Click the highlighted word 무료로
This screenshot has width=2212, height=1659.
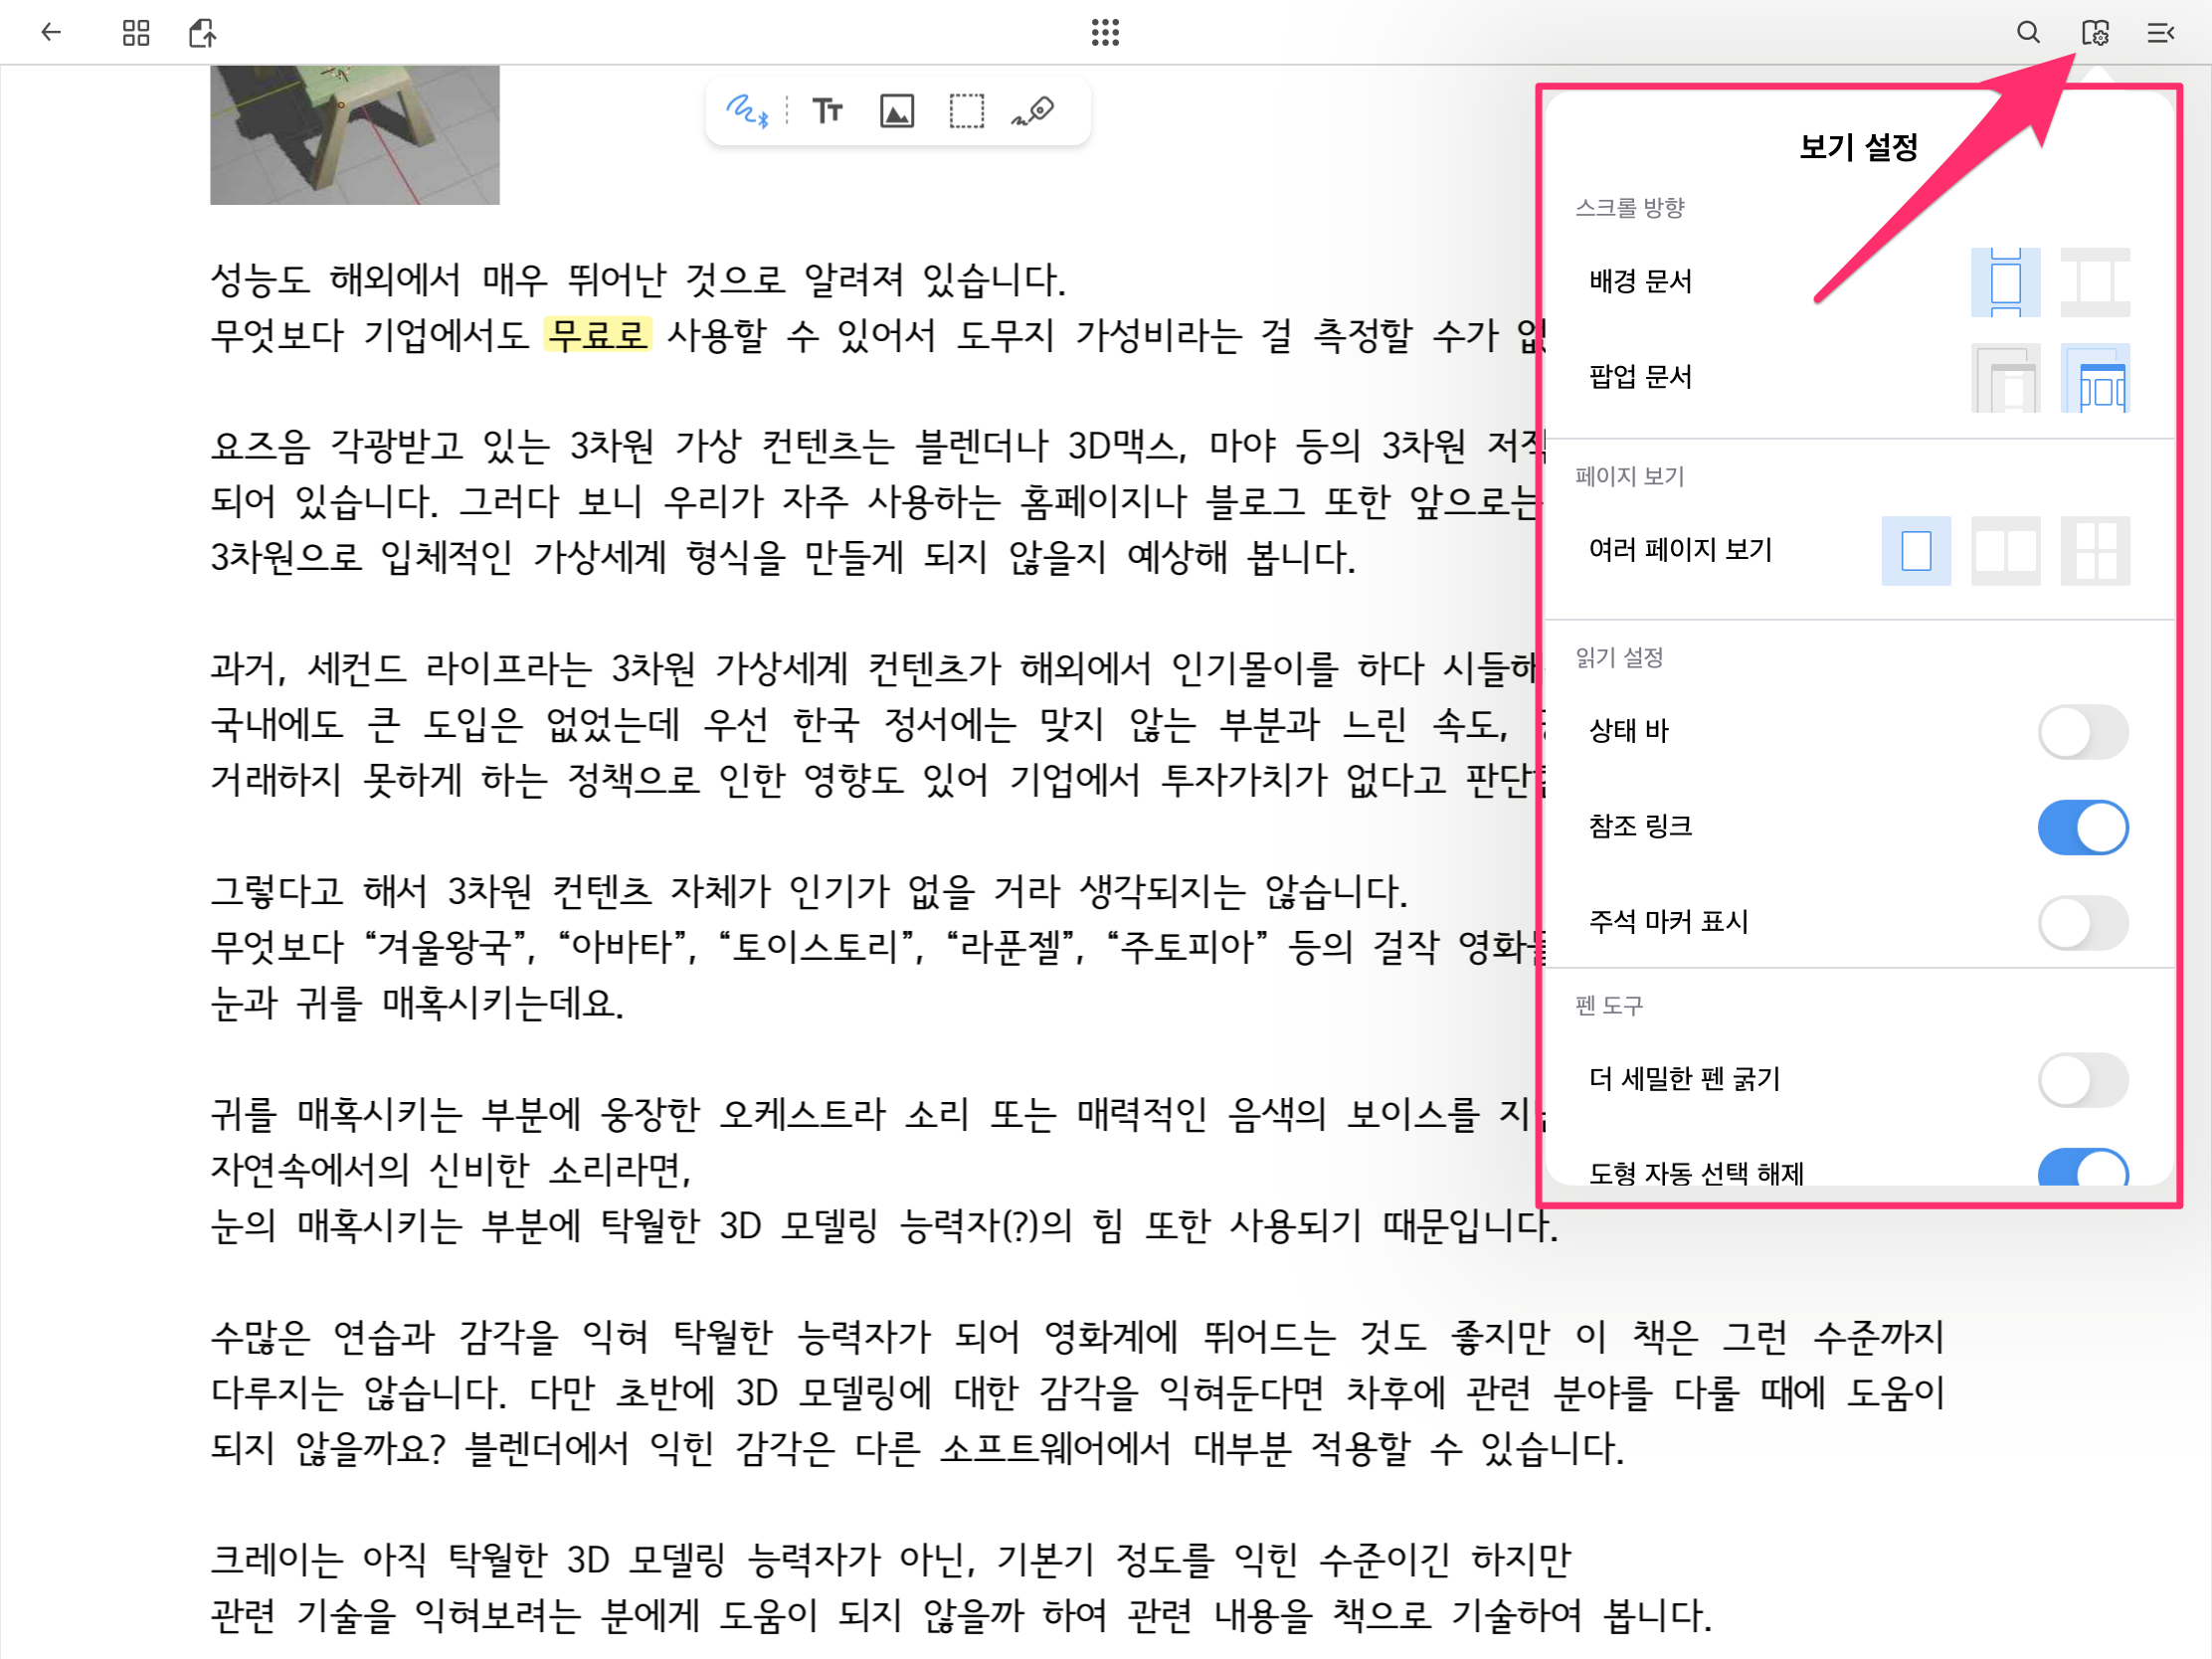point(598,335)
